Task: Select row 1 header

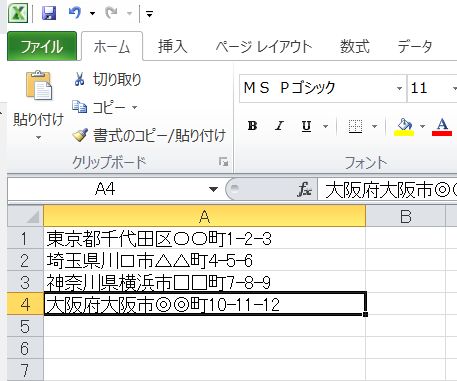Action: [25, 238]
